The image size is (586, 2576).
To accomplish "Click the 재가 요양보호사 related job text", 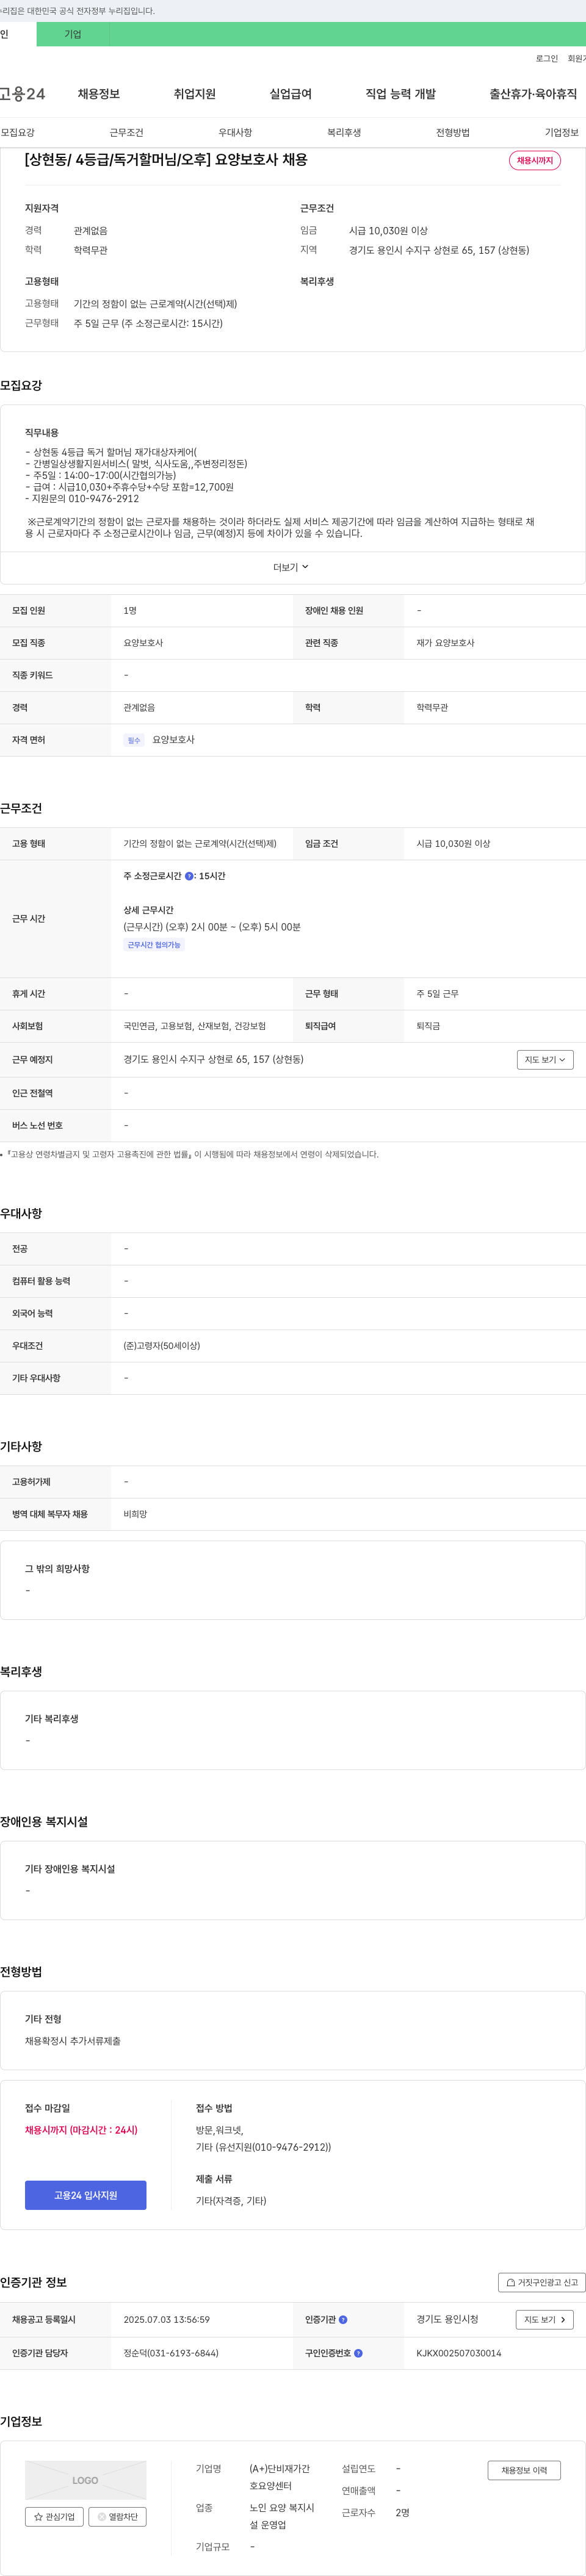I will point(446,643).
